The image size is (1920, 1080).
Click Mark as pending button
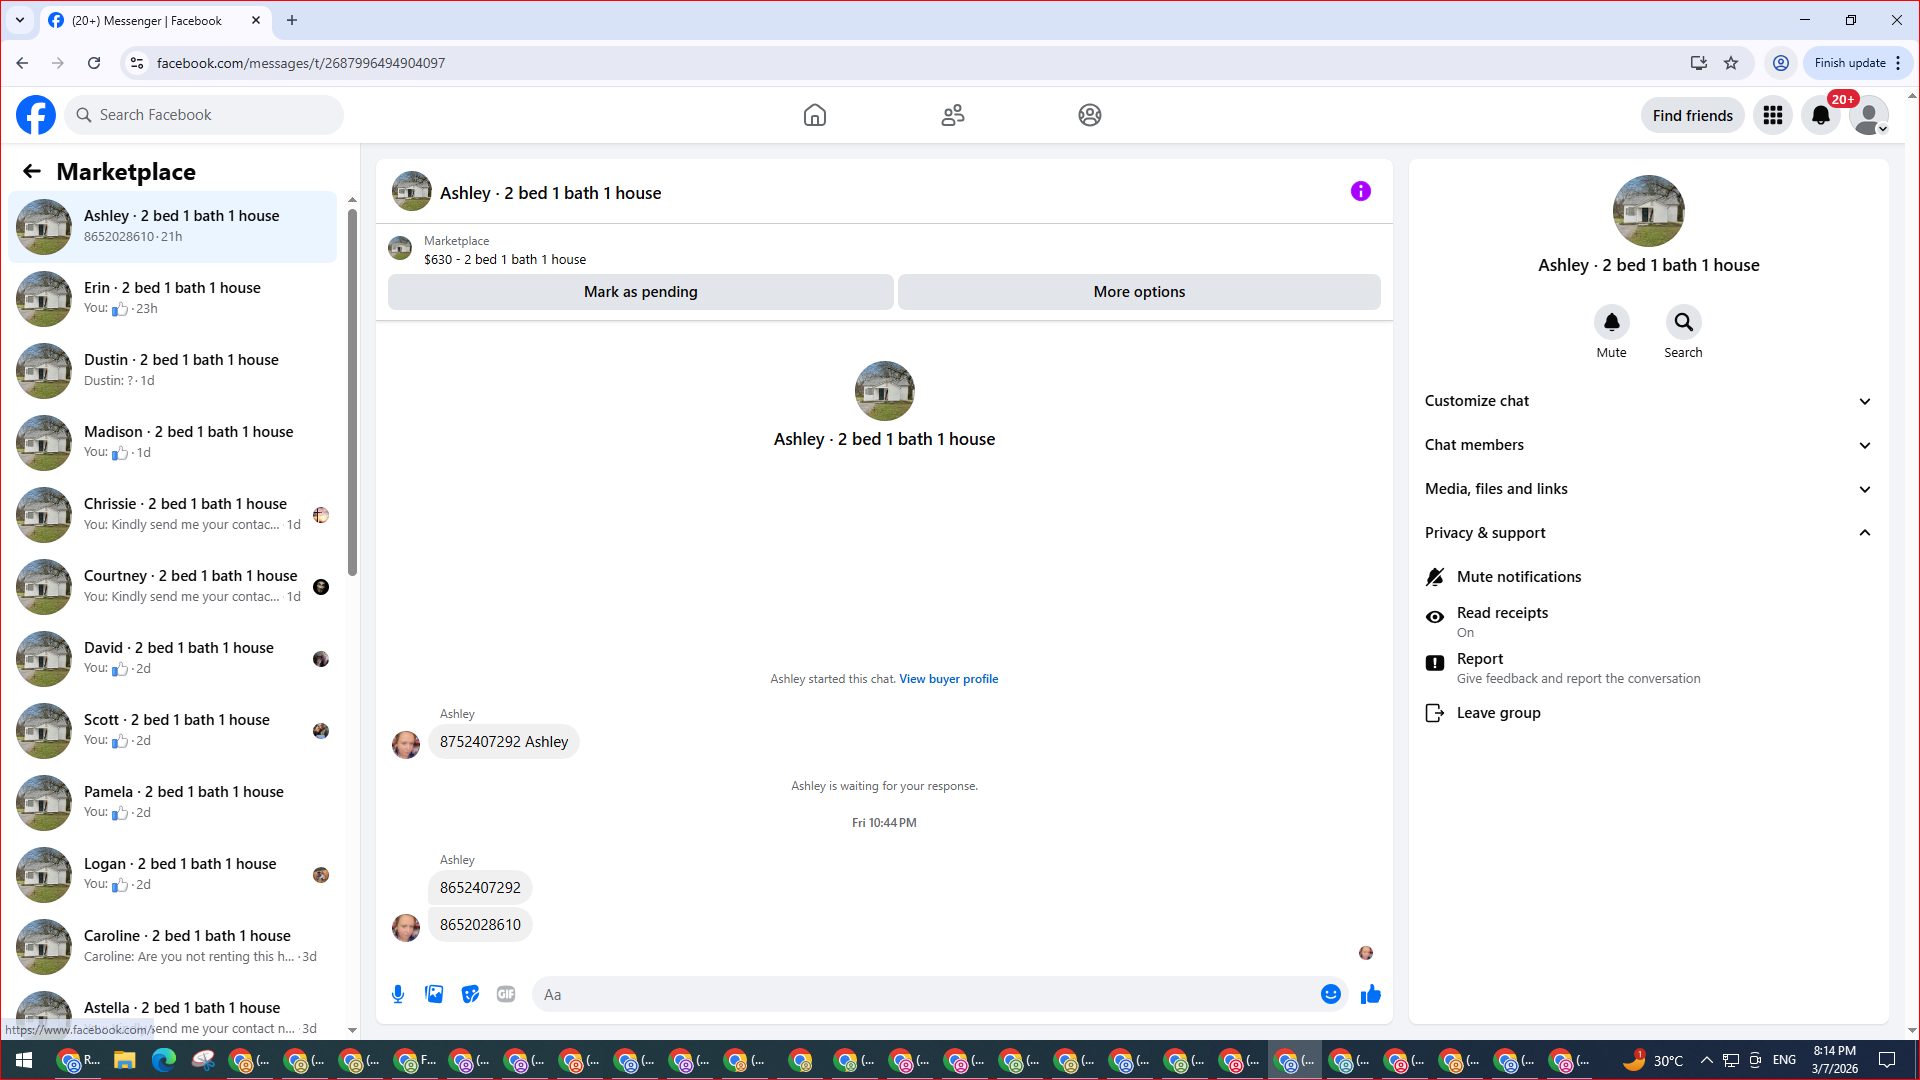click(x=641, y=292)
